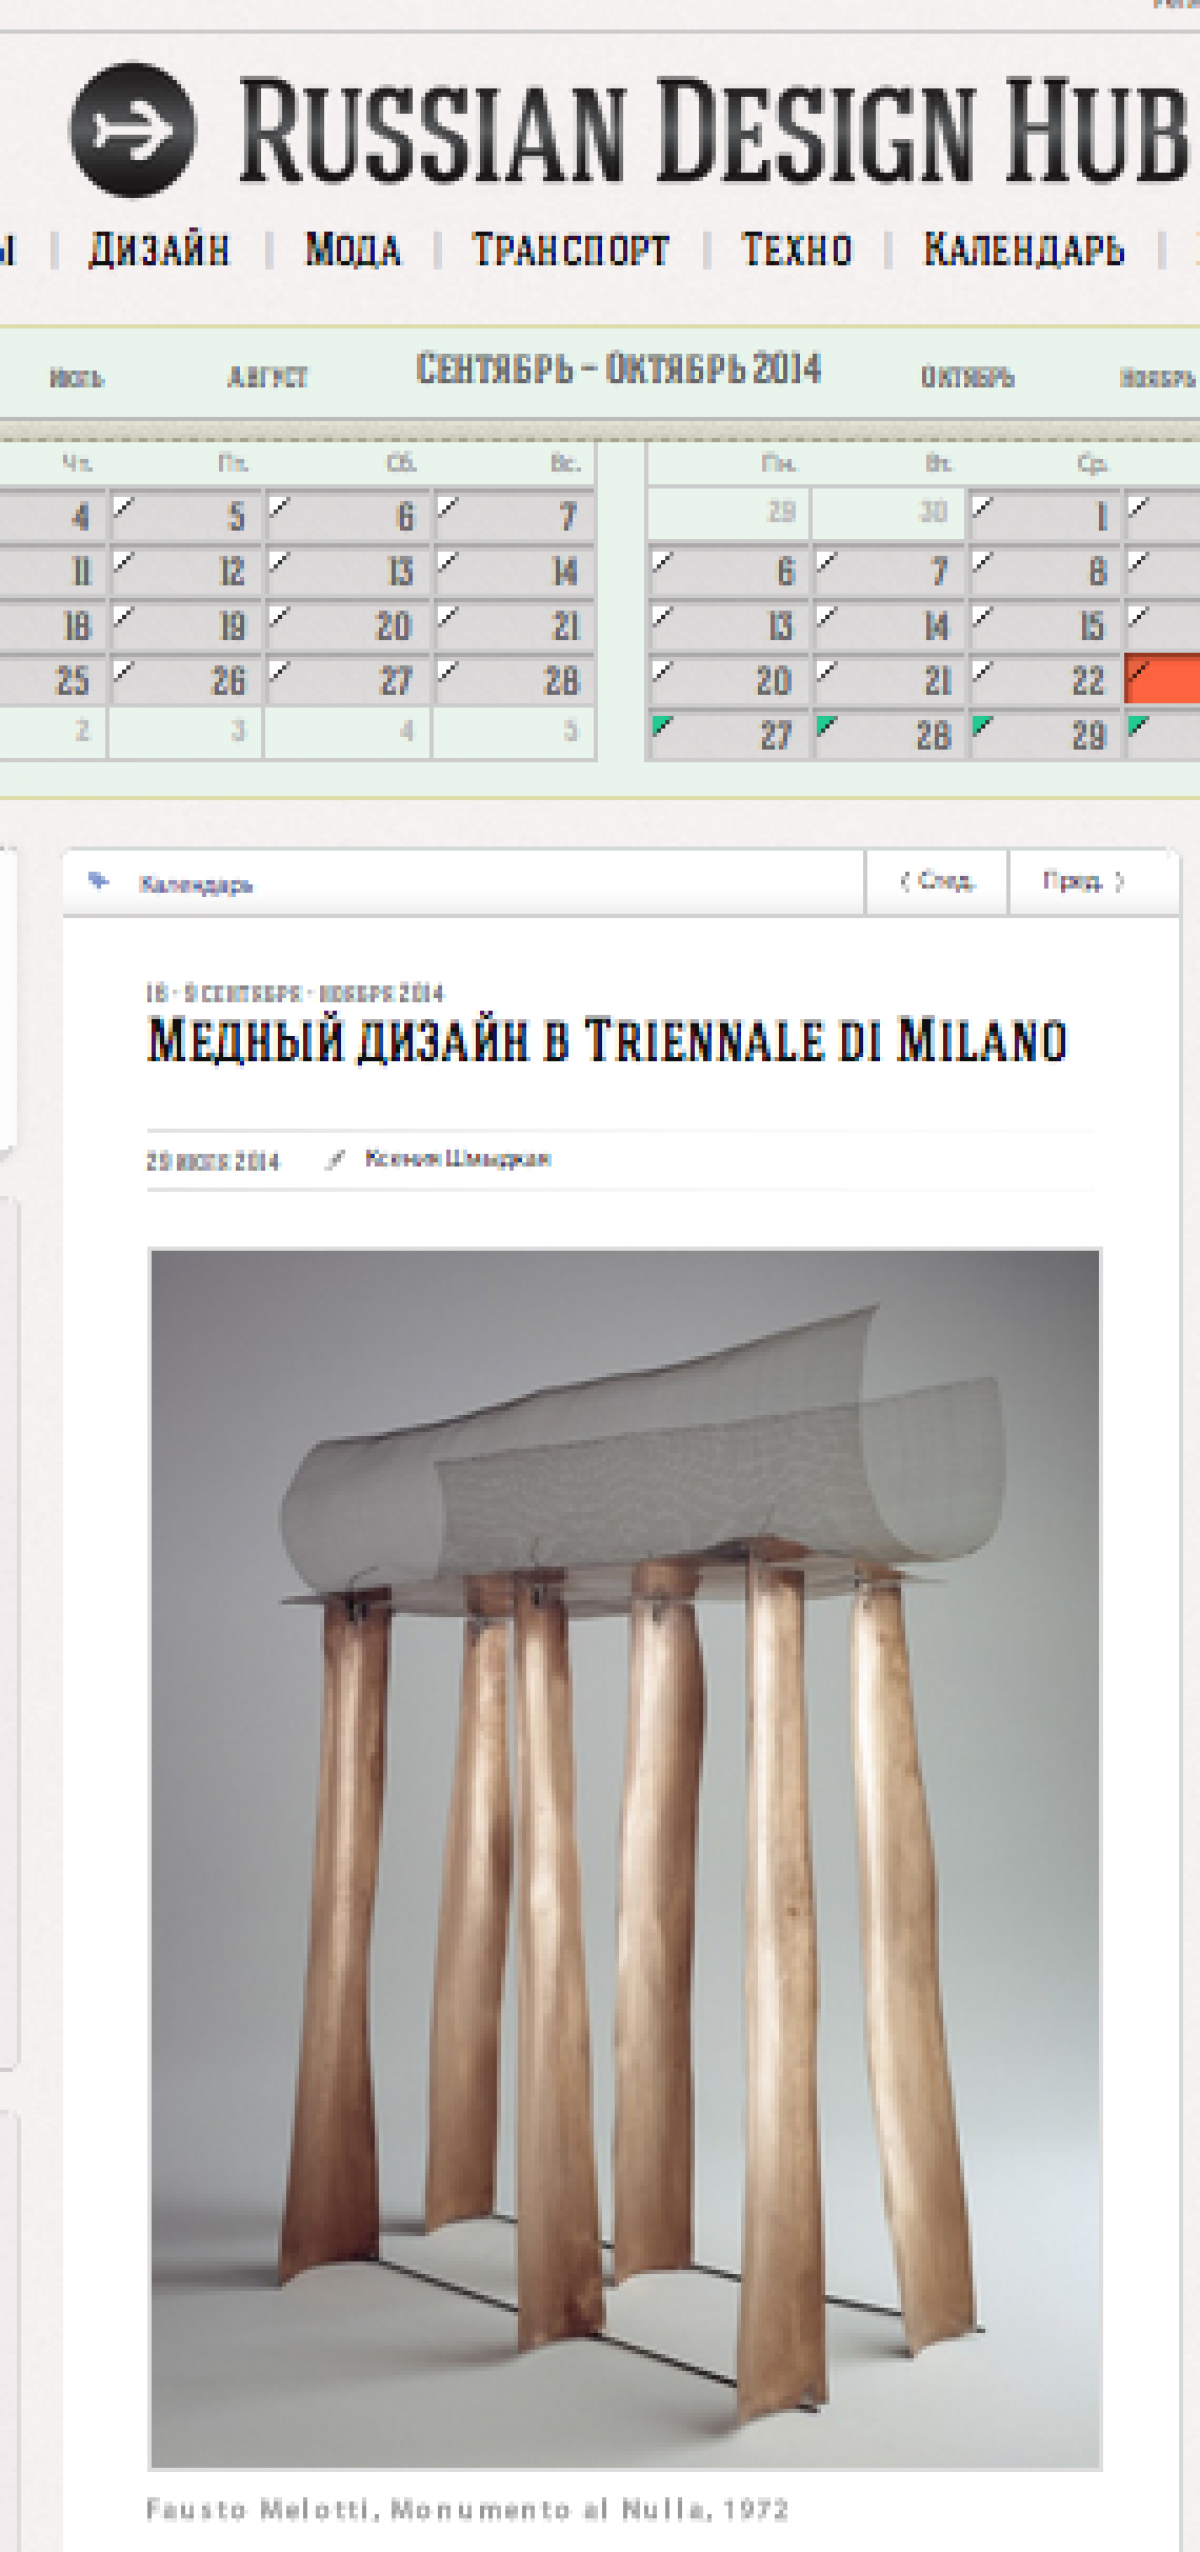Choose September 25 in the calendar
This screenshot has height=2552, width=1200.
tap(52, 681)
